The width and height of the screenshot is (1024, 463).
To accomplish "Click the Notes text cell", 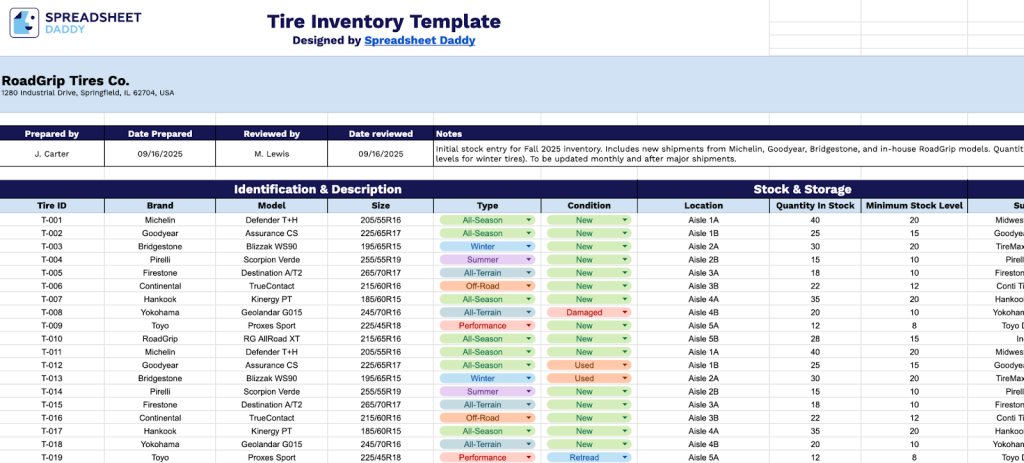I will pyautogui.click(x=729, y=154).
